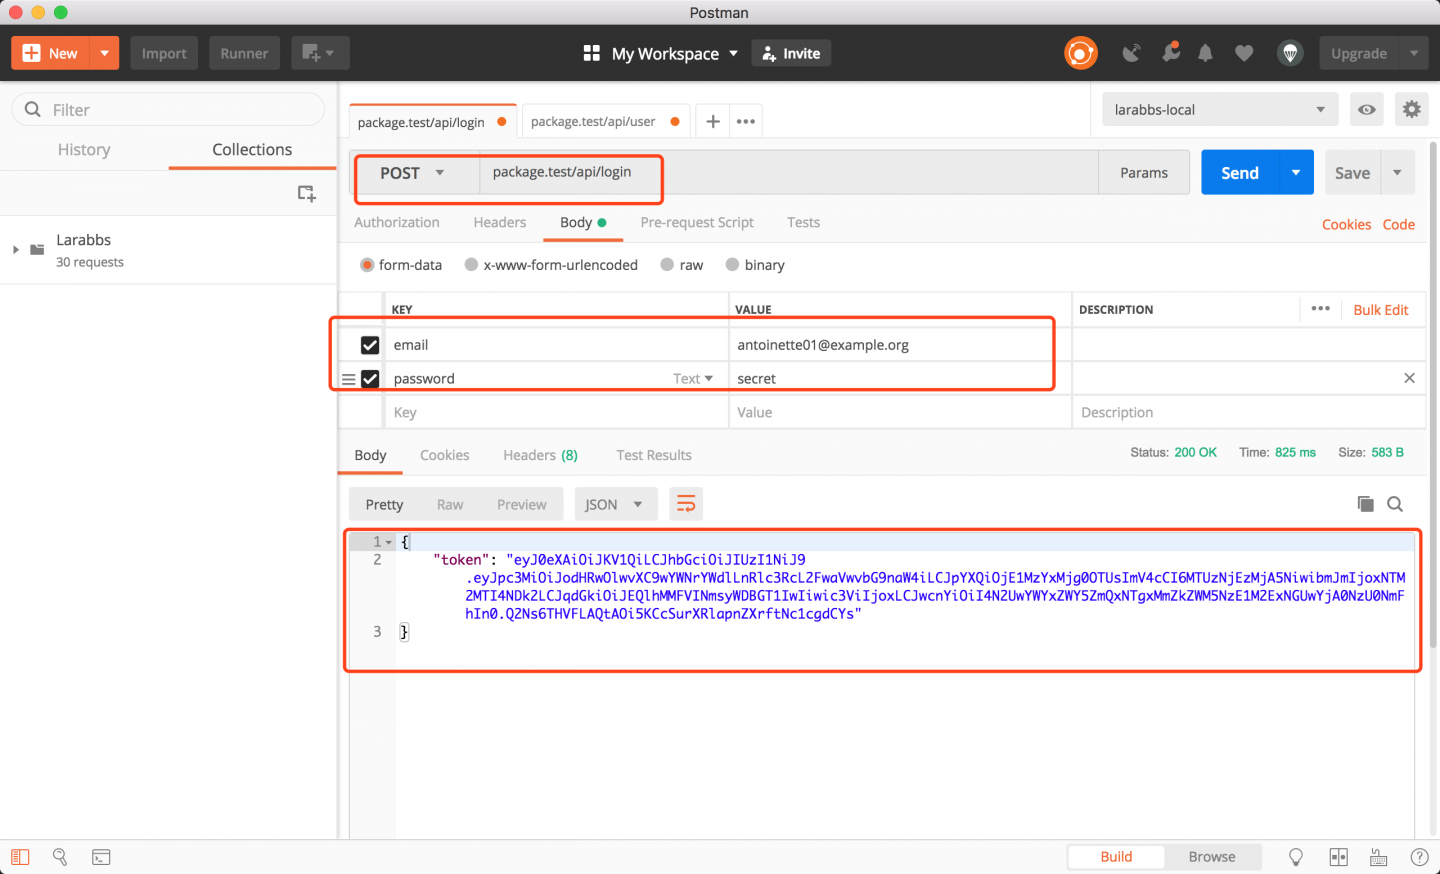Click the Invite button

pos(791,53)
